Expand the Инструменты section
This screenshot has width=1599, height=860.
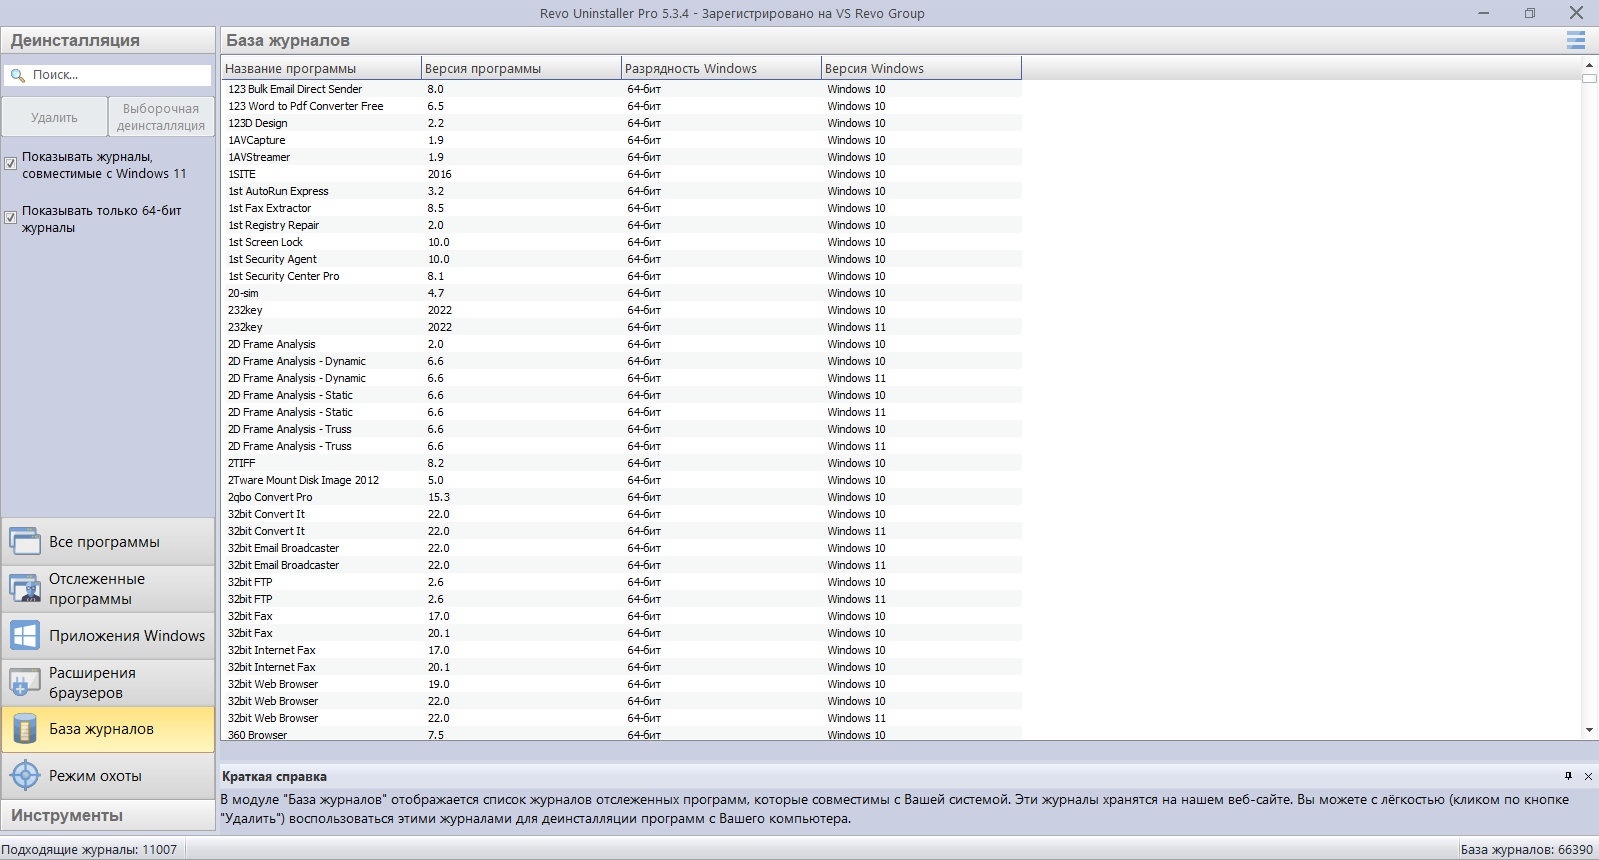pyautogui.click(x=108, y=815)
